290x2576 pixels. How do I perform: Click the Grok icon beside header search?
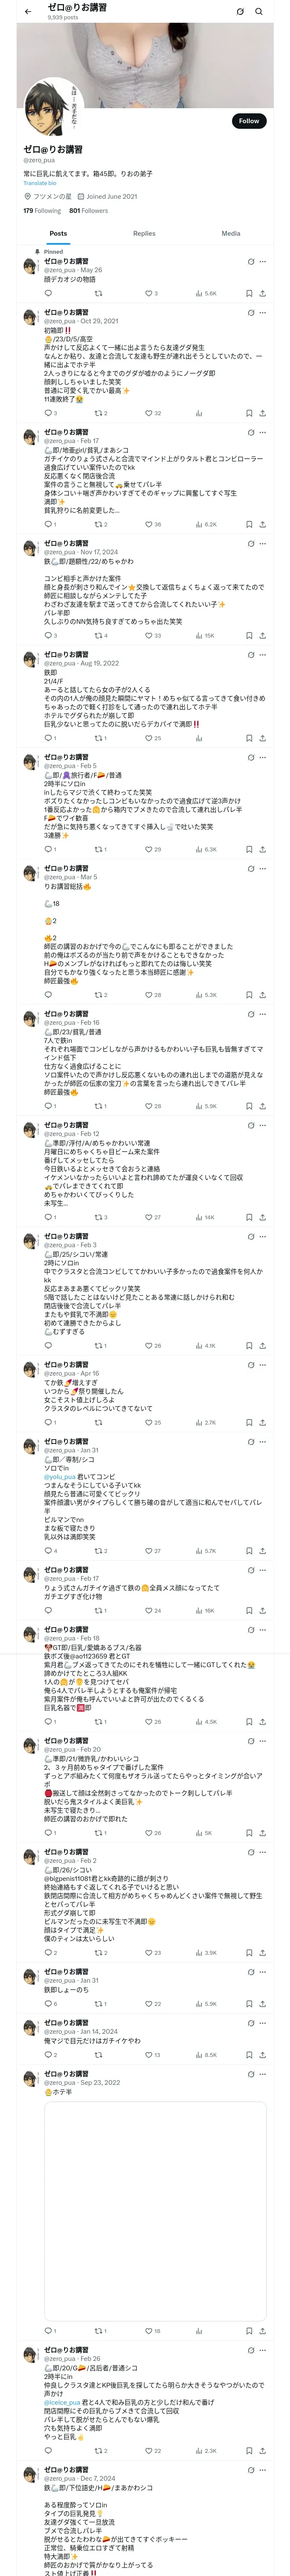240,12
